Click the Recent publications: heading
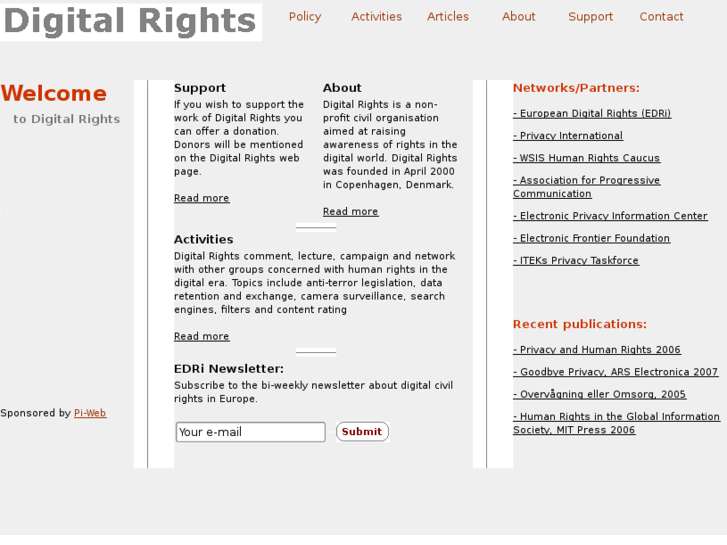Viewport: 727px width, 545px height. pyautogui.click(x=580, y=324)
